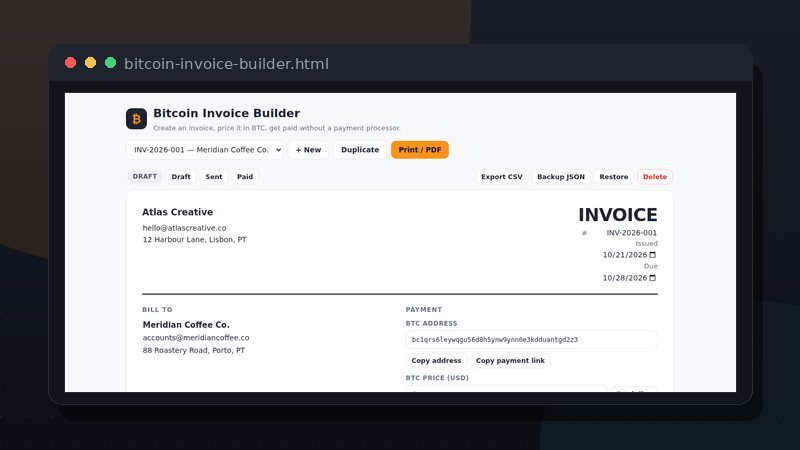
Task: Mark the invoice as Sent
Action: [x=214, y=177]
